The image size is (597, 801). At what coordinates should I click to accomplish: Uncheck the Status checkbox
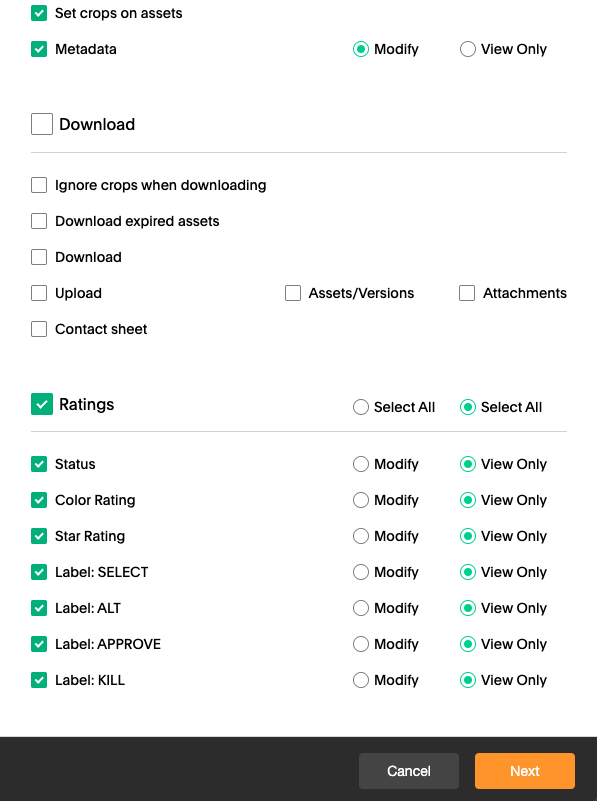tap(39, 464)
